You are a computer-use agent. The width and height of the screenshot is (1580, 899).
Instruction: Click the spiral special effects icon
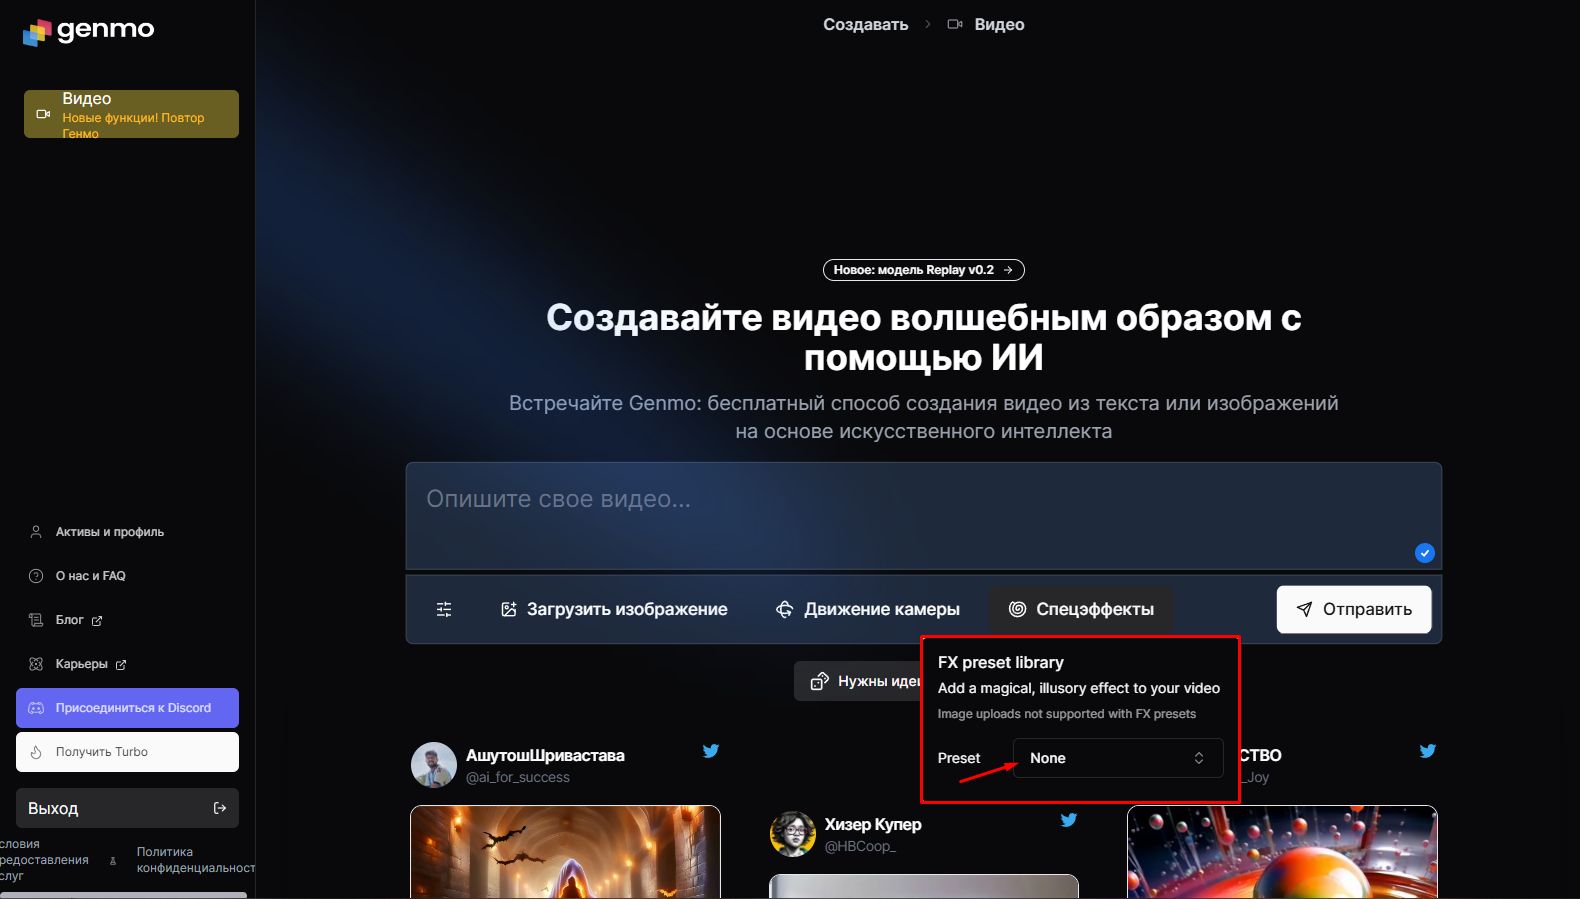(1017, 609)
